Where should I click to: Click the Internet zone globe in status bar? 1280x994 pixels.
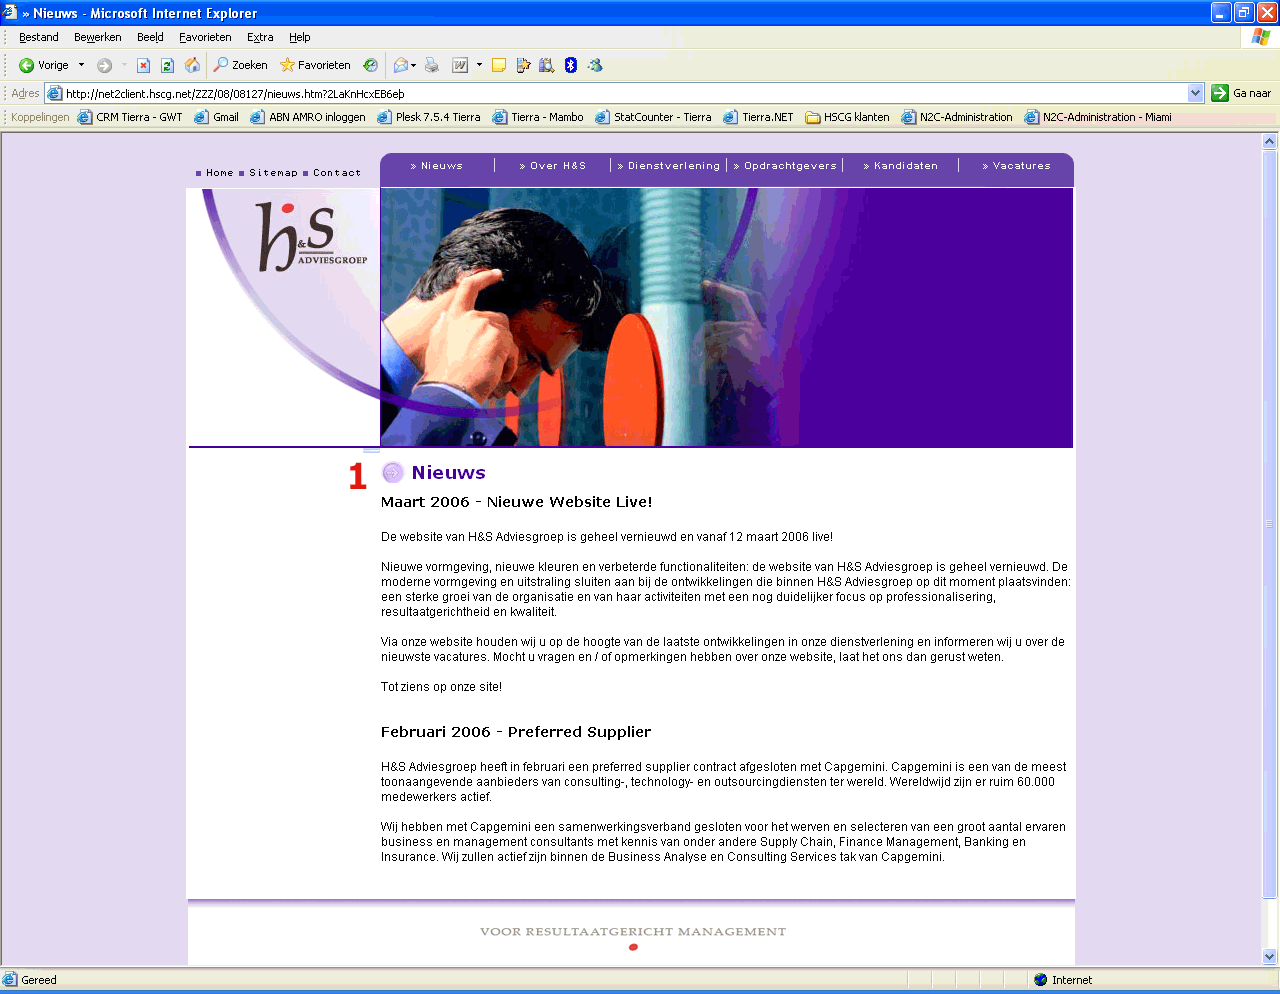pos(1040,980)
